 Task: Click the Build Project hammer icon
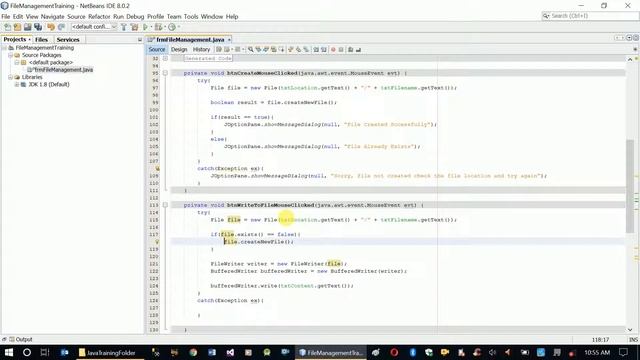point(124,27)
